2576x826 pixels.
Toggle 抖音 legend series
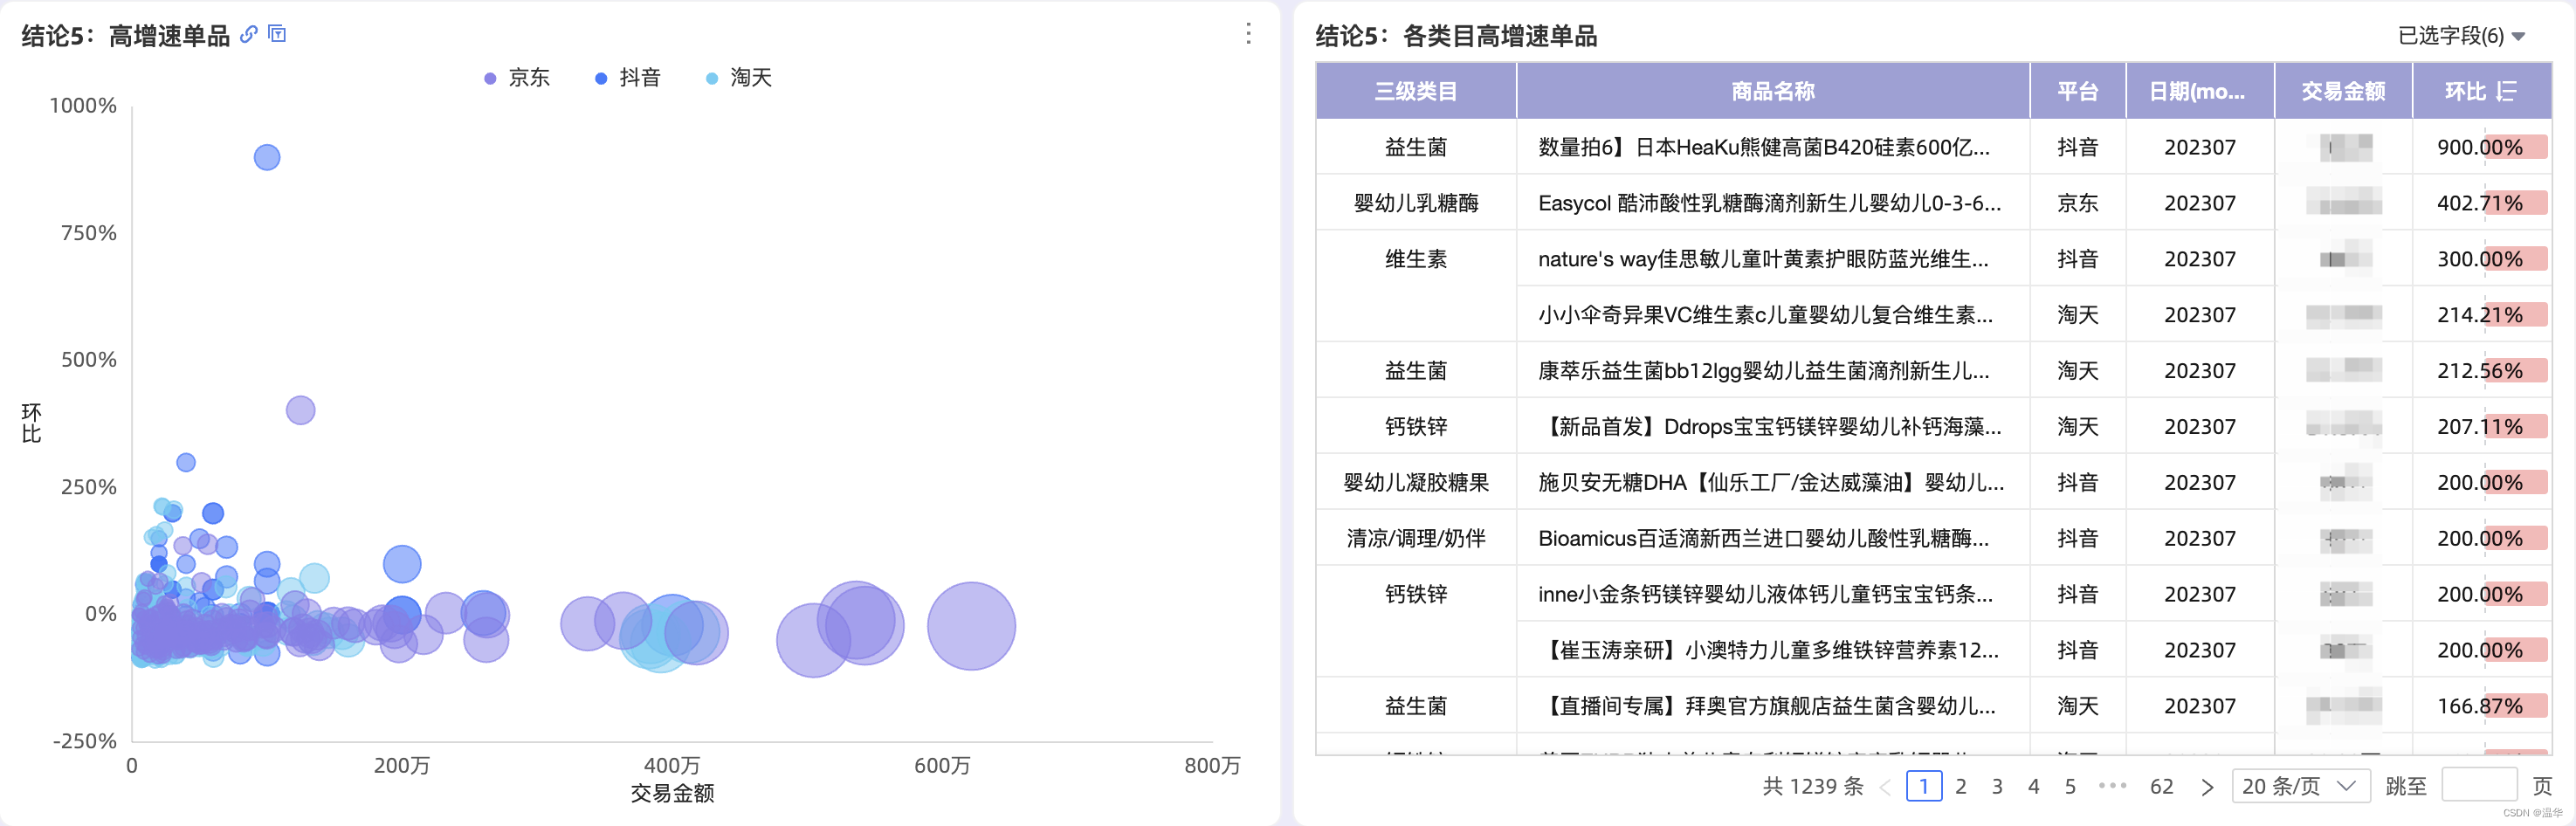tap(628, 78)
